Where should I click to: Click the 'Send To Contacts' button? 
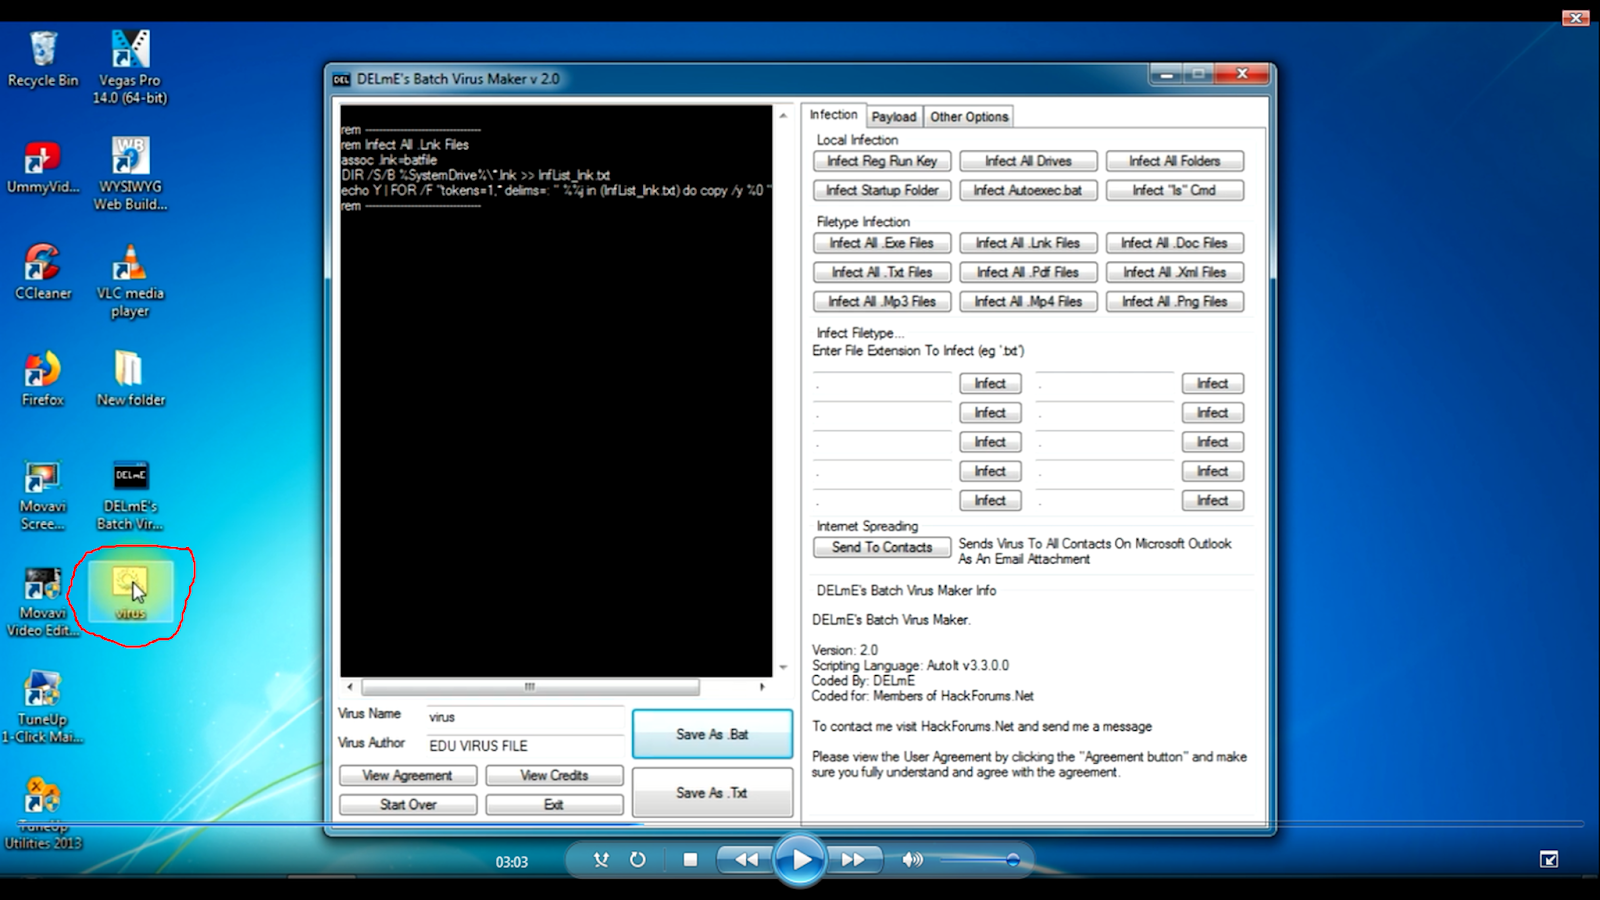point(882,547)
